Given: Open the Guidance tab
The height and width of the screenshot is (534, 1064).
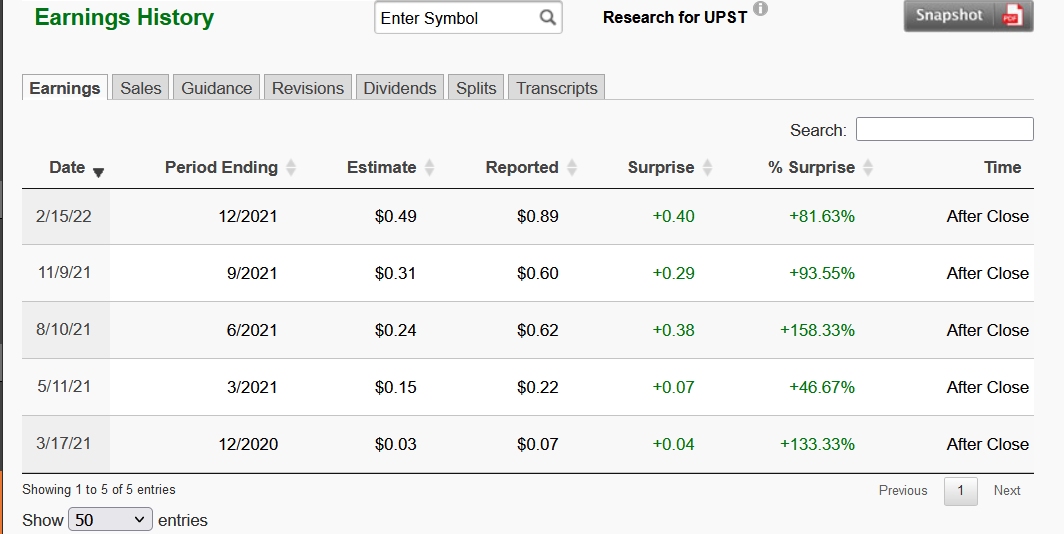Looking at the screenshot, I should (216, 88).
